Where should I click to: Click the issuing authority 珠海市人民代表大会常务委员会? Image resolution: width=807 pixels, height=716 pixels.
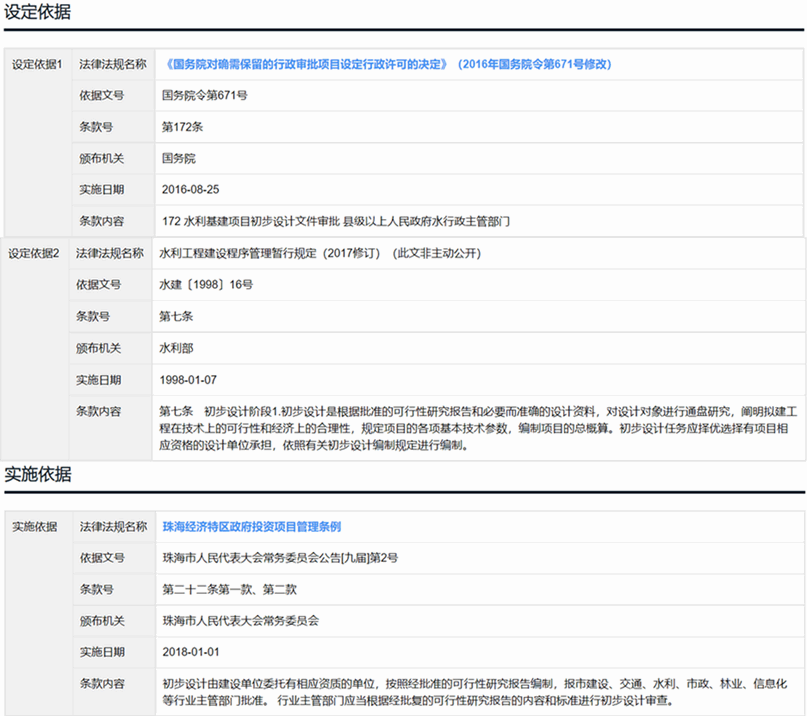(x=241, y=621)
